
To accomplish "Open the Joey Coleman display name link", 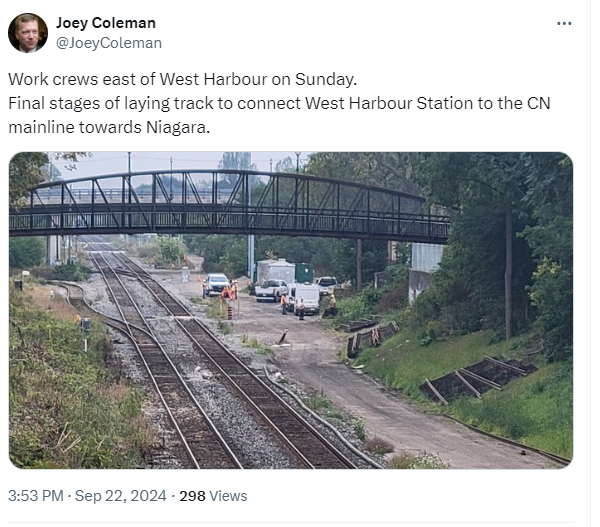I will (x=105, y=23).
